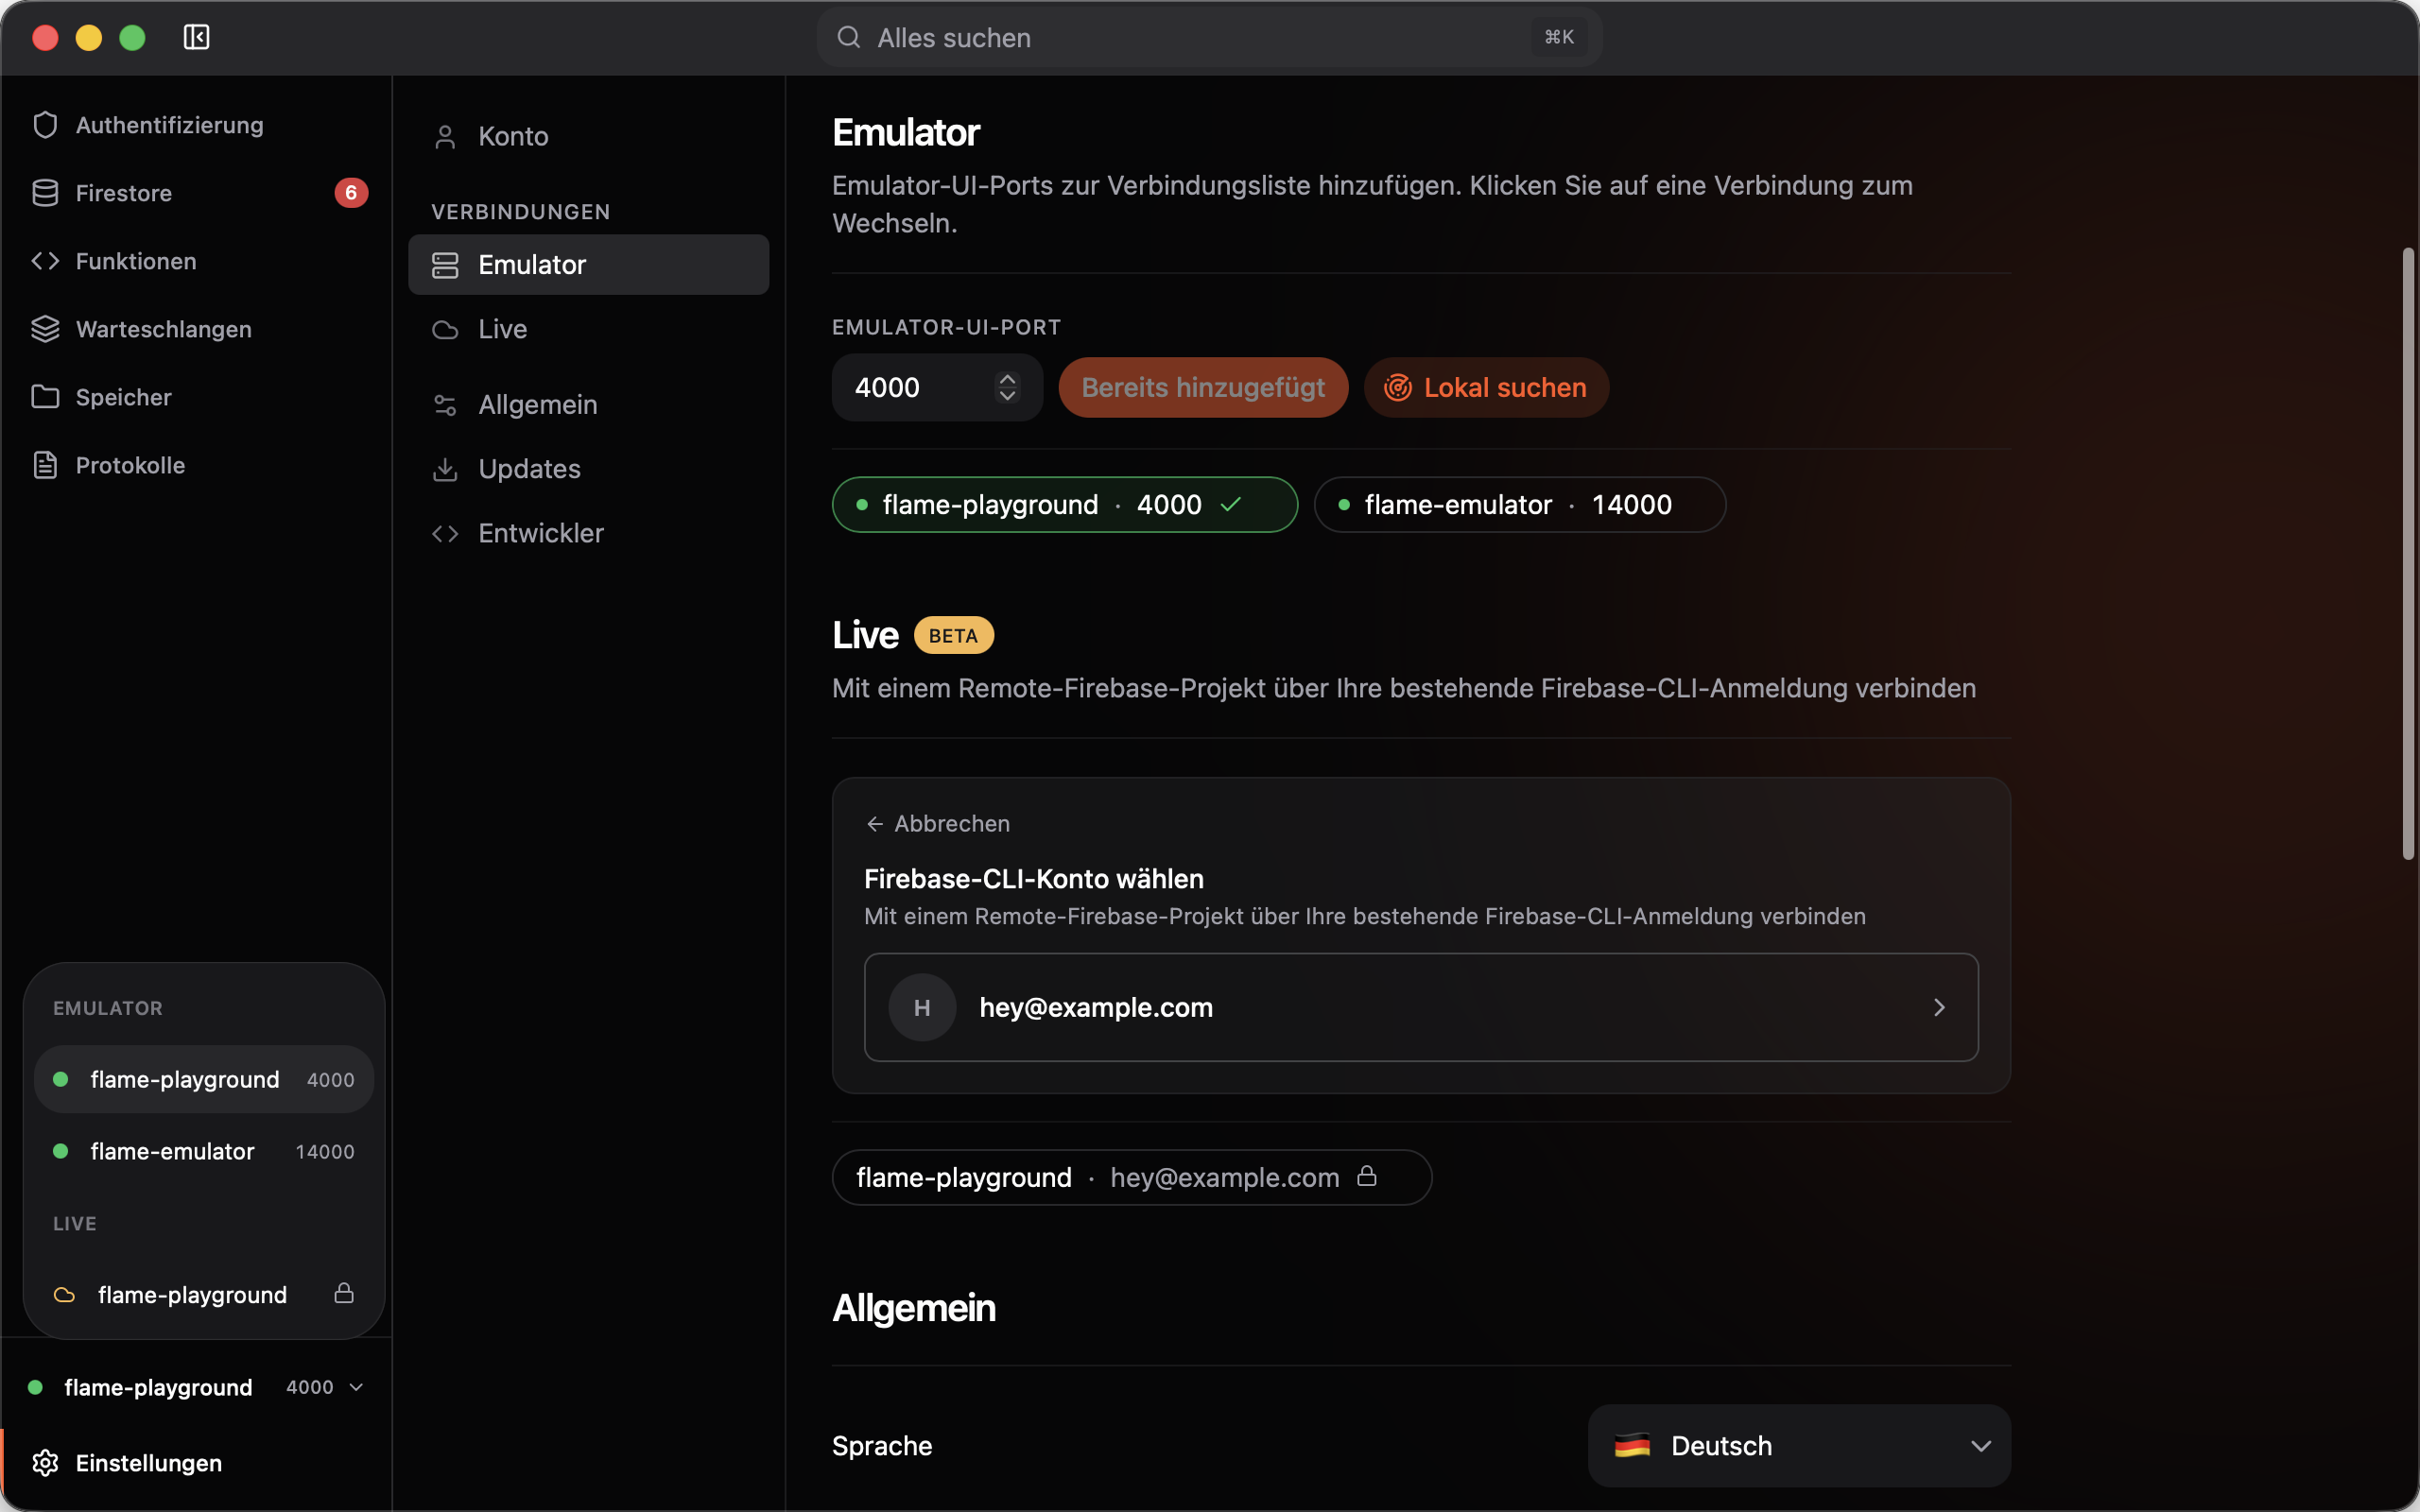Screen dimensions: 2420x1512
Task: Click the green checkmark on flame-playground chip
Action: tap(1231, 504)
